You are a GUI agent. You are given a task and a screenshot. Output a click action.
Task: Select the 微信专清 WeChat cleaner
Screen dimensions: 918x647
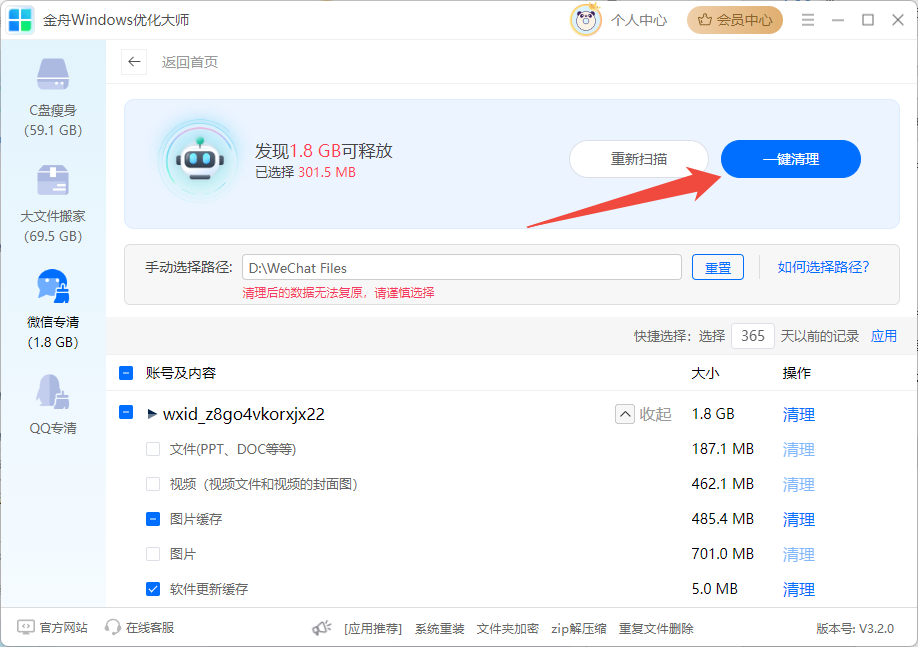coord(53,309)
